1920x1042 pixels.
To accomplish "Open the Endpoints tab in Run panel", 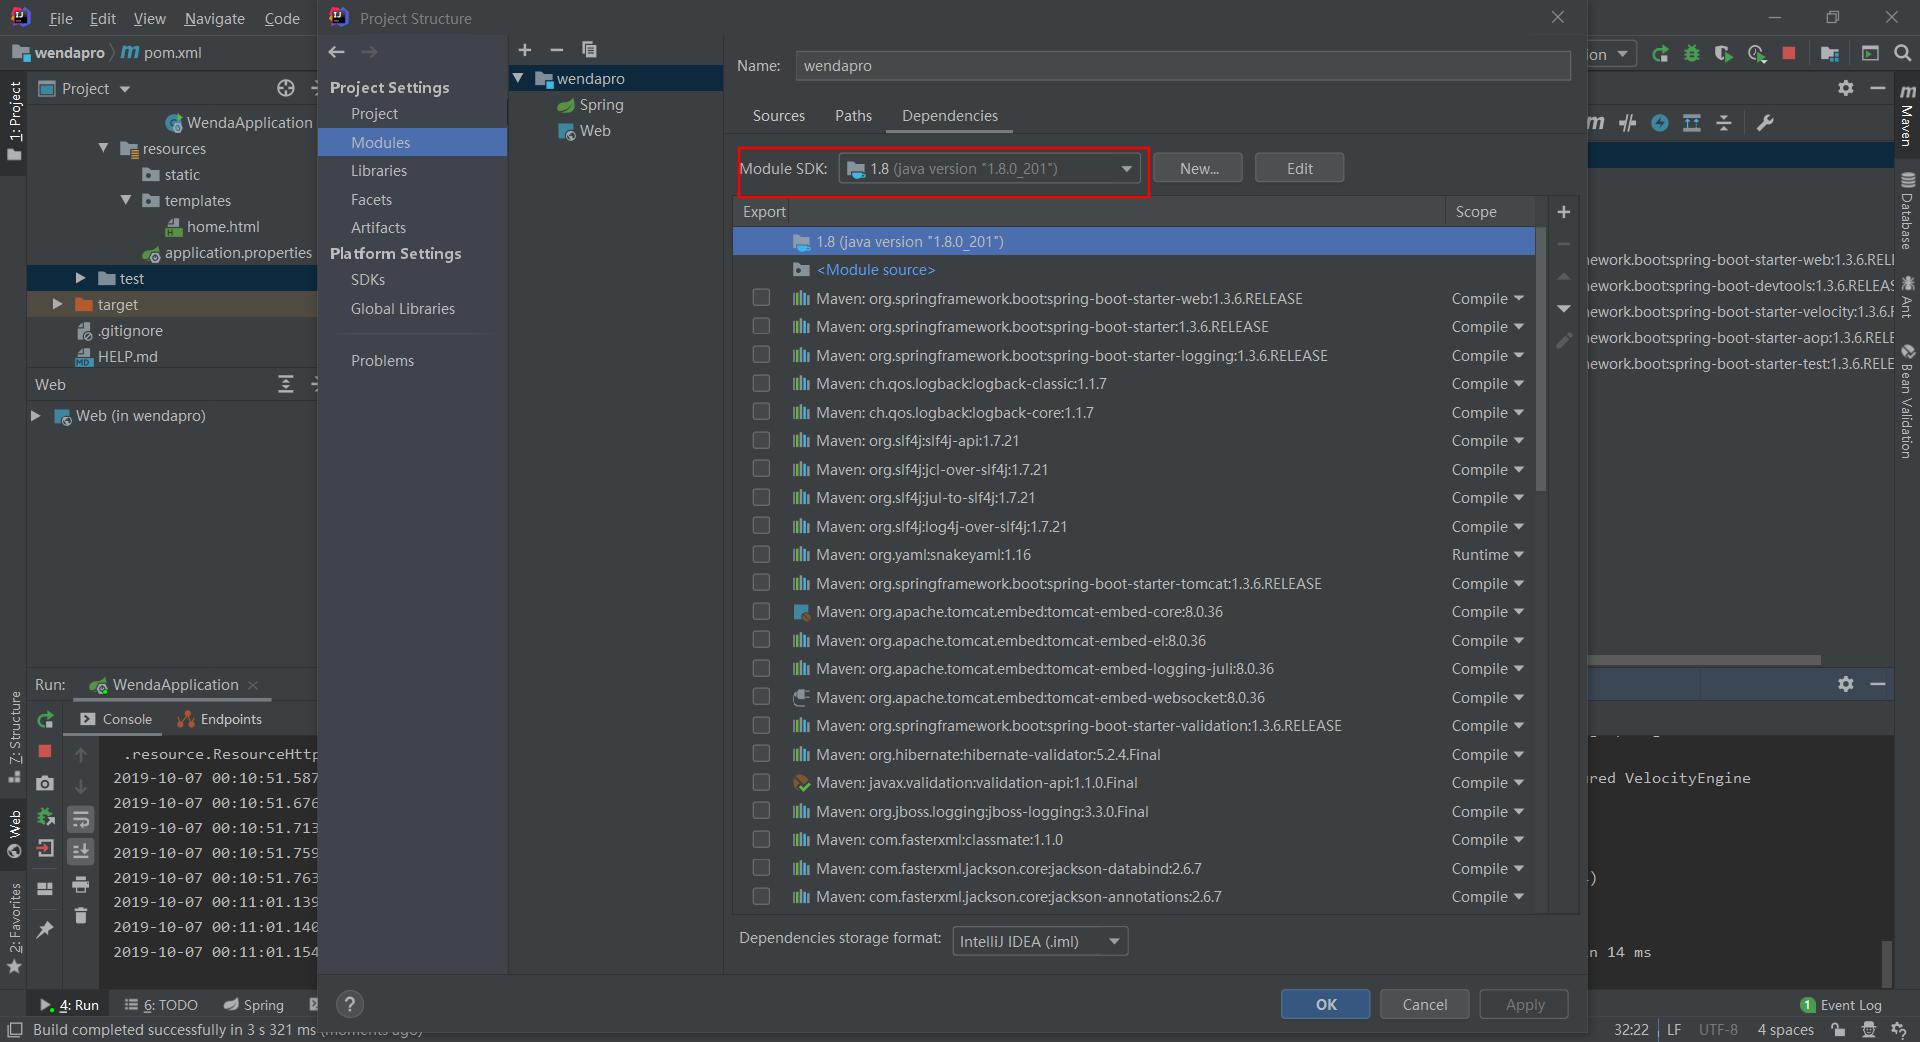I will [x=219, y=719].
